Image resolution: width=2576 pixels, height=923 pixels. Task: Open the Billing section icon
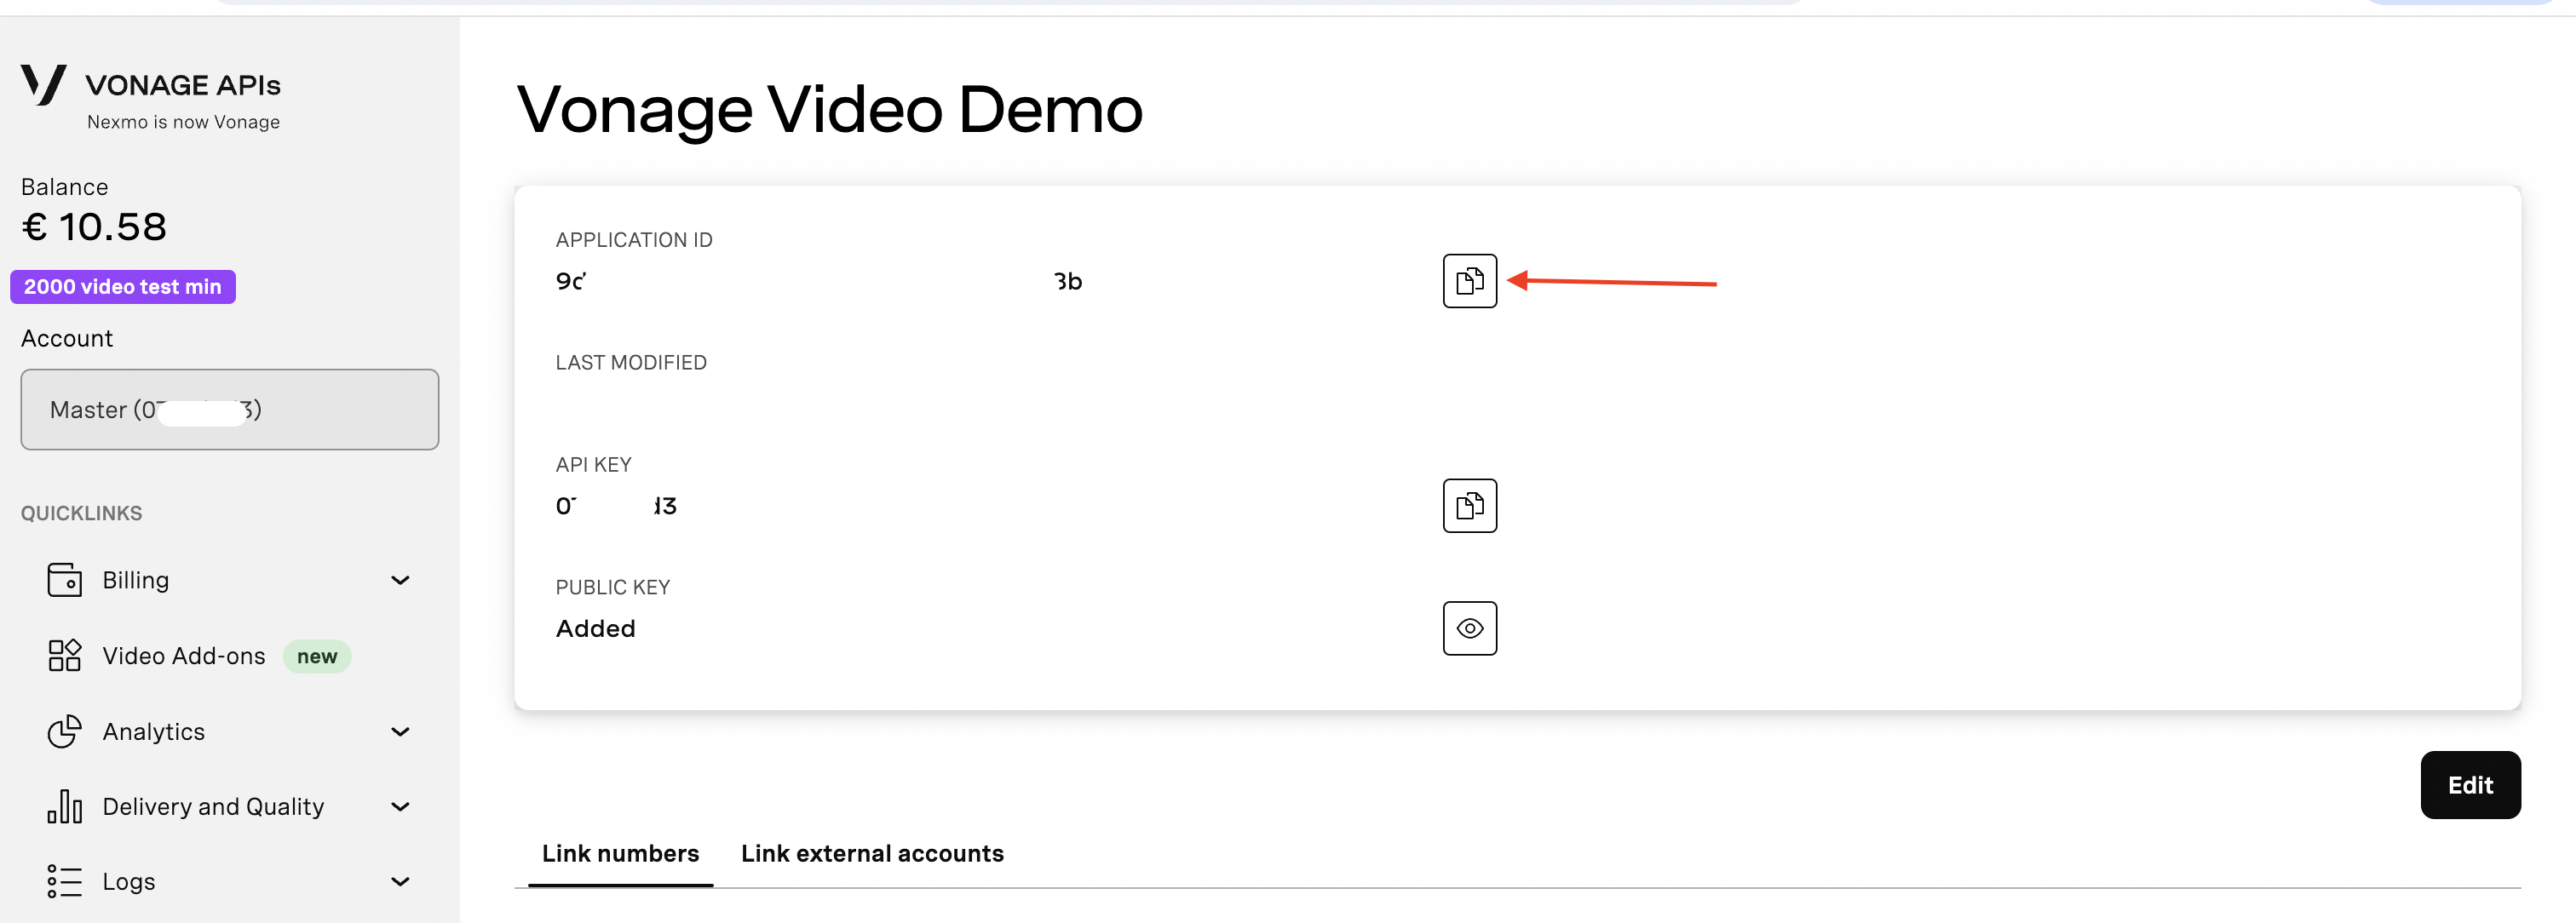tap(64, 580)
